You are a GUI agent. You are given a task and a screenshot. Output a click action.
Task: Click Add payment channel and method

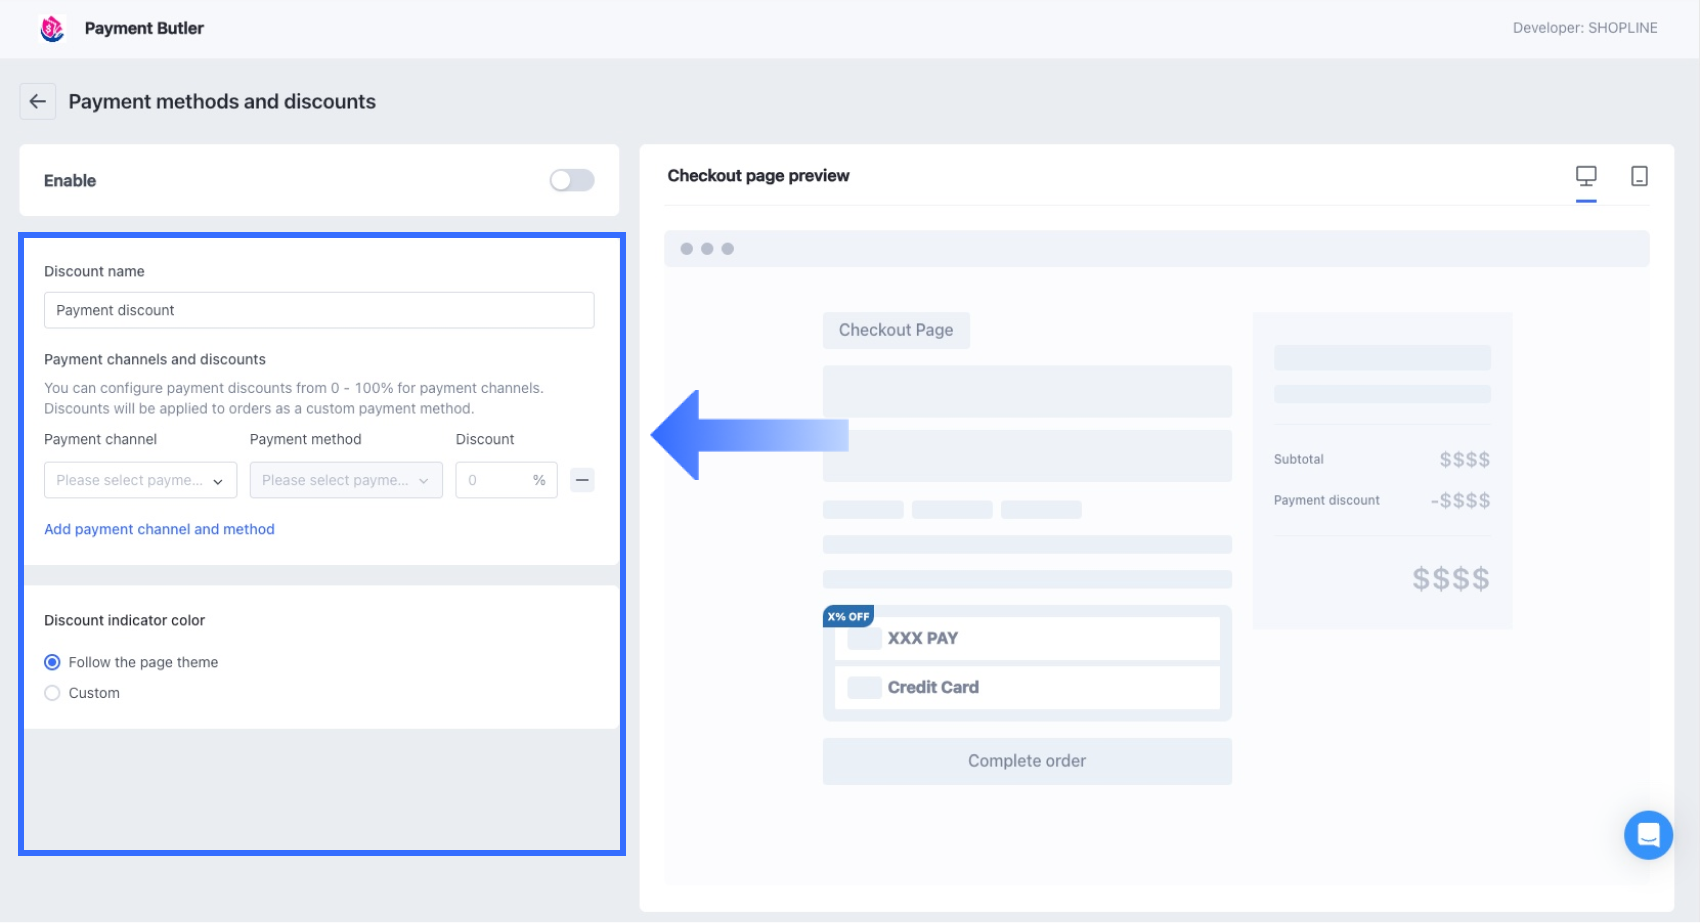click(x=159, y=529)
